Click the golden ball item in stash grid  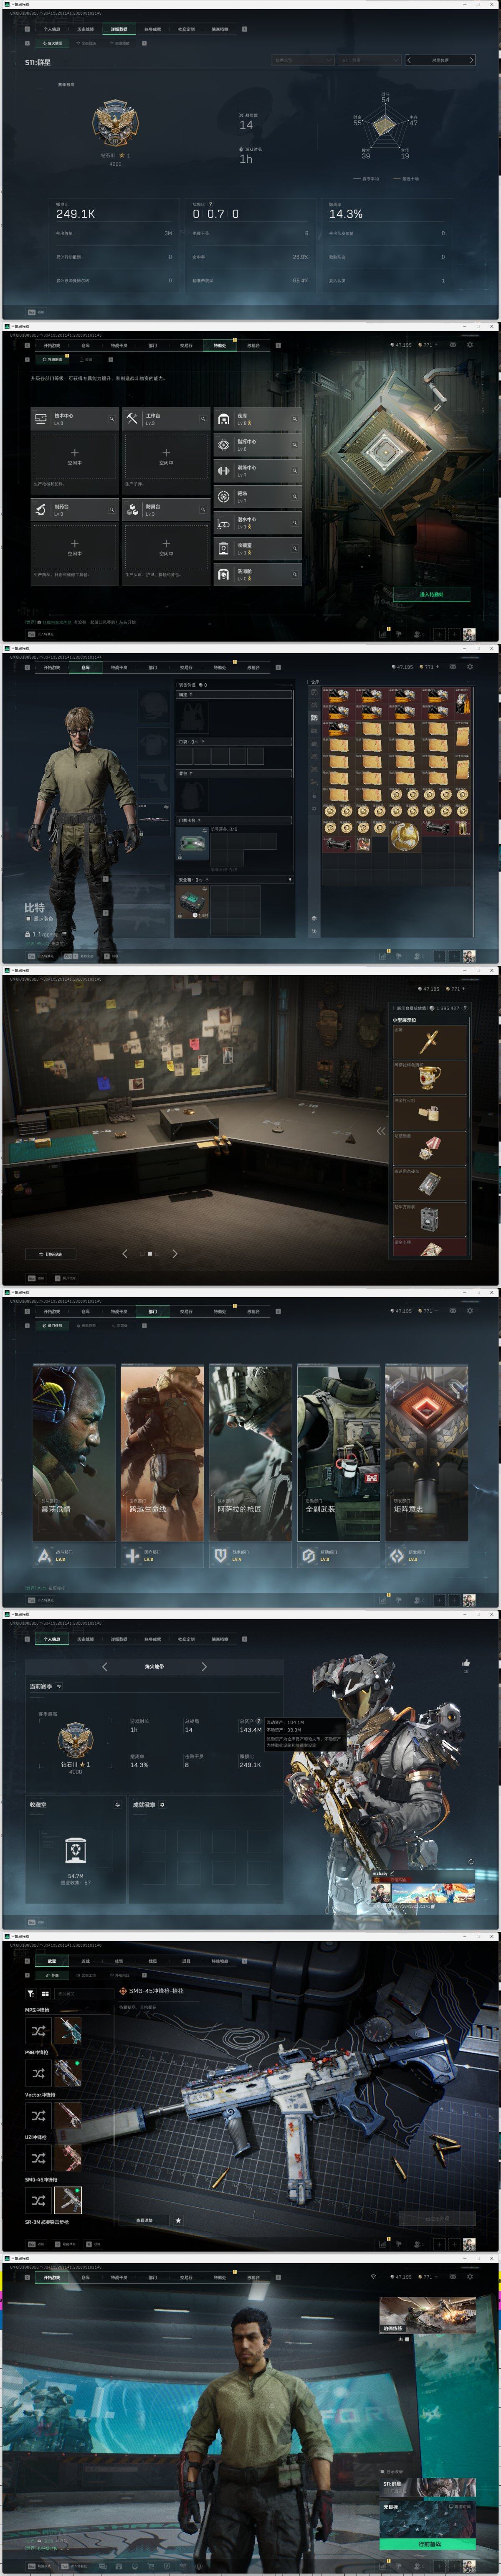(404, 836)
